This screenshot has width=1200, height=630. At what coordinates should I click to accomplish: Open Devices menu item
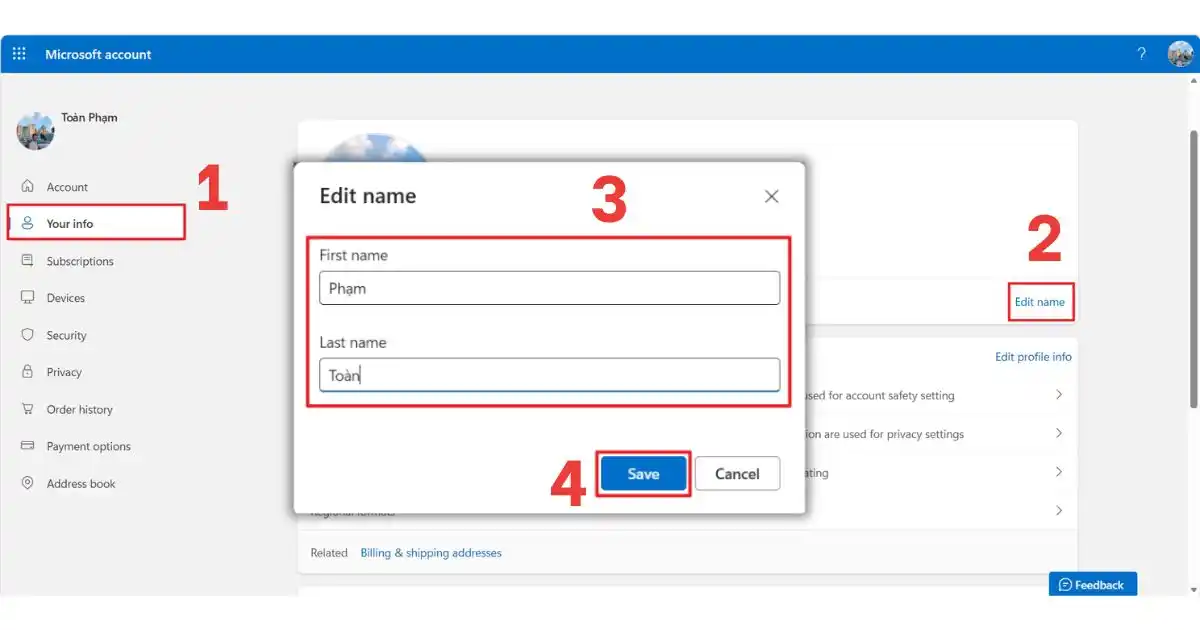click(x=66, y=298)
